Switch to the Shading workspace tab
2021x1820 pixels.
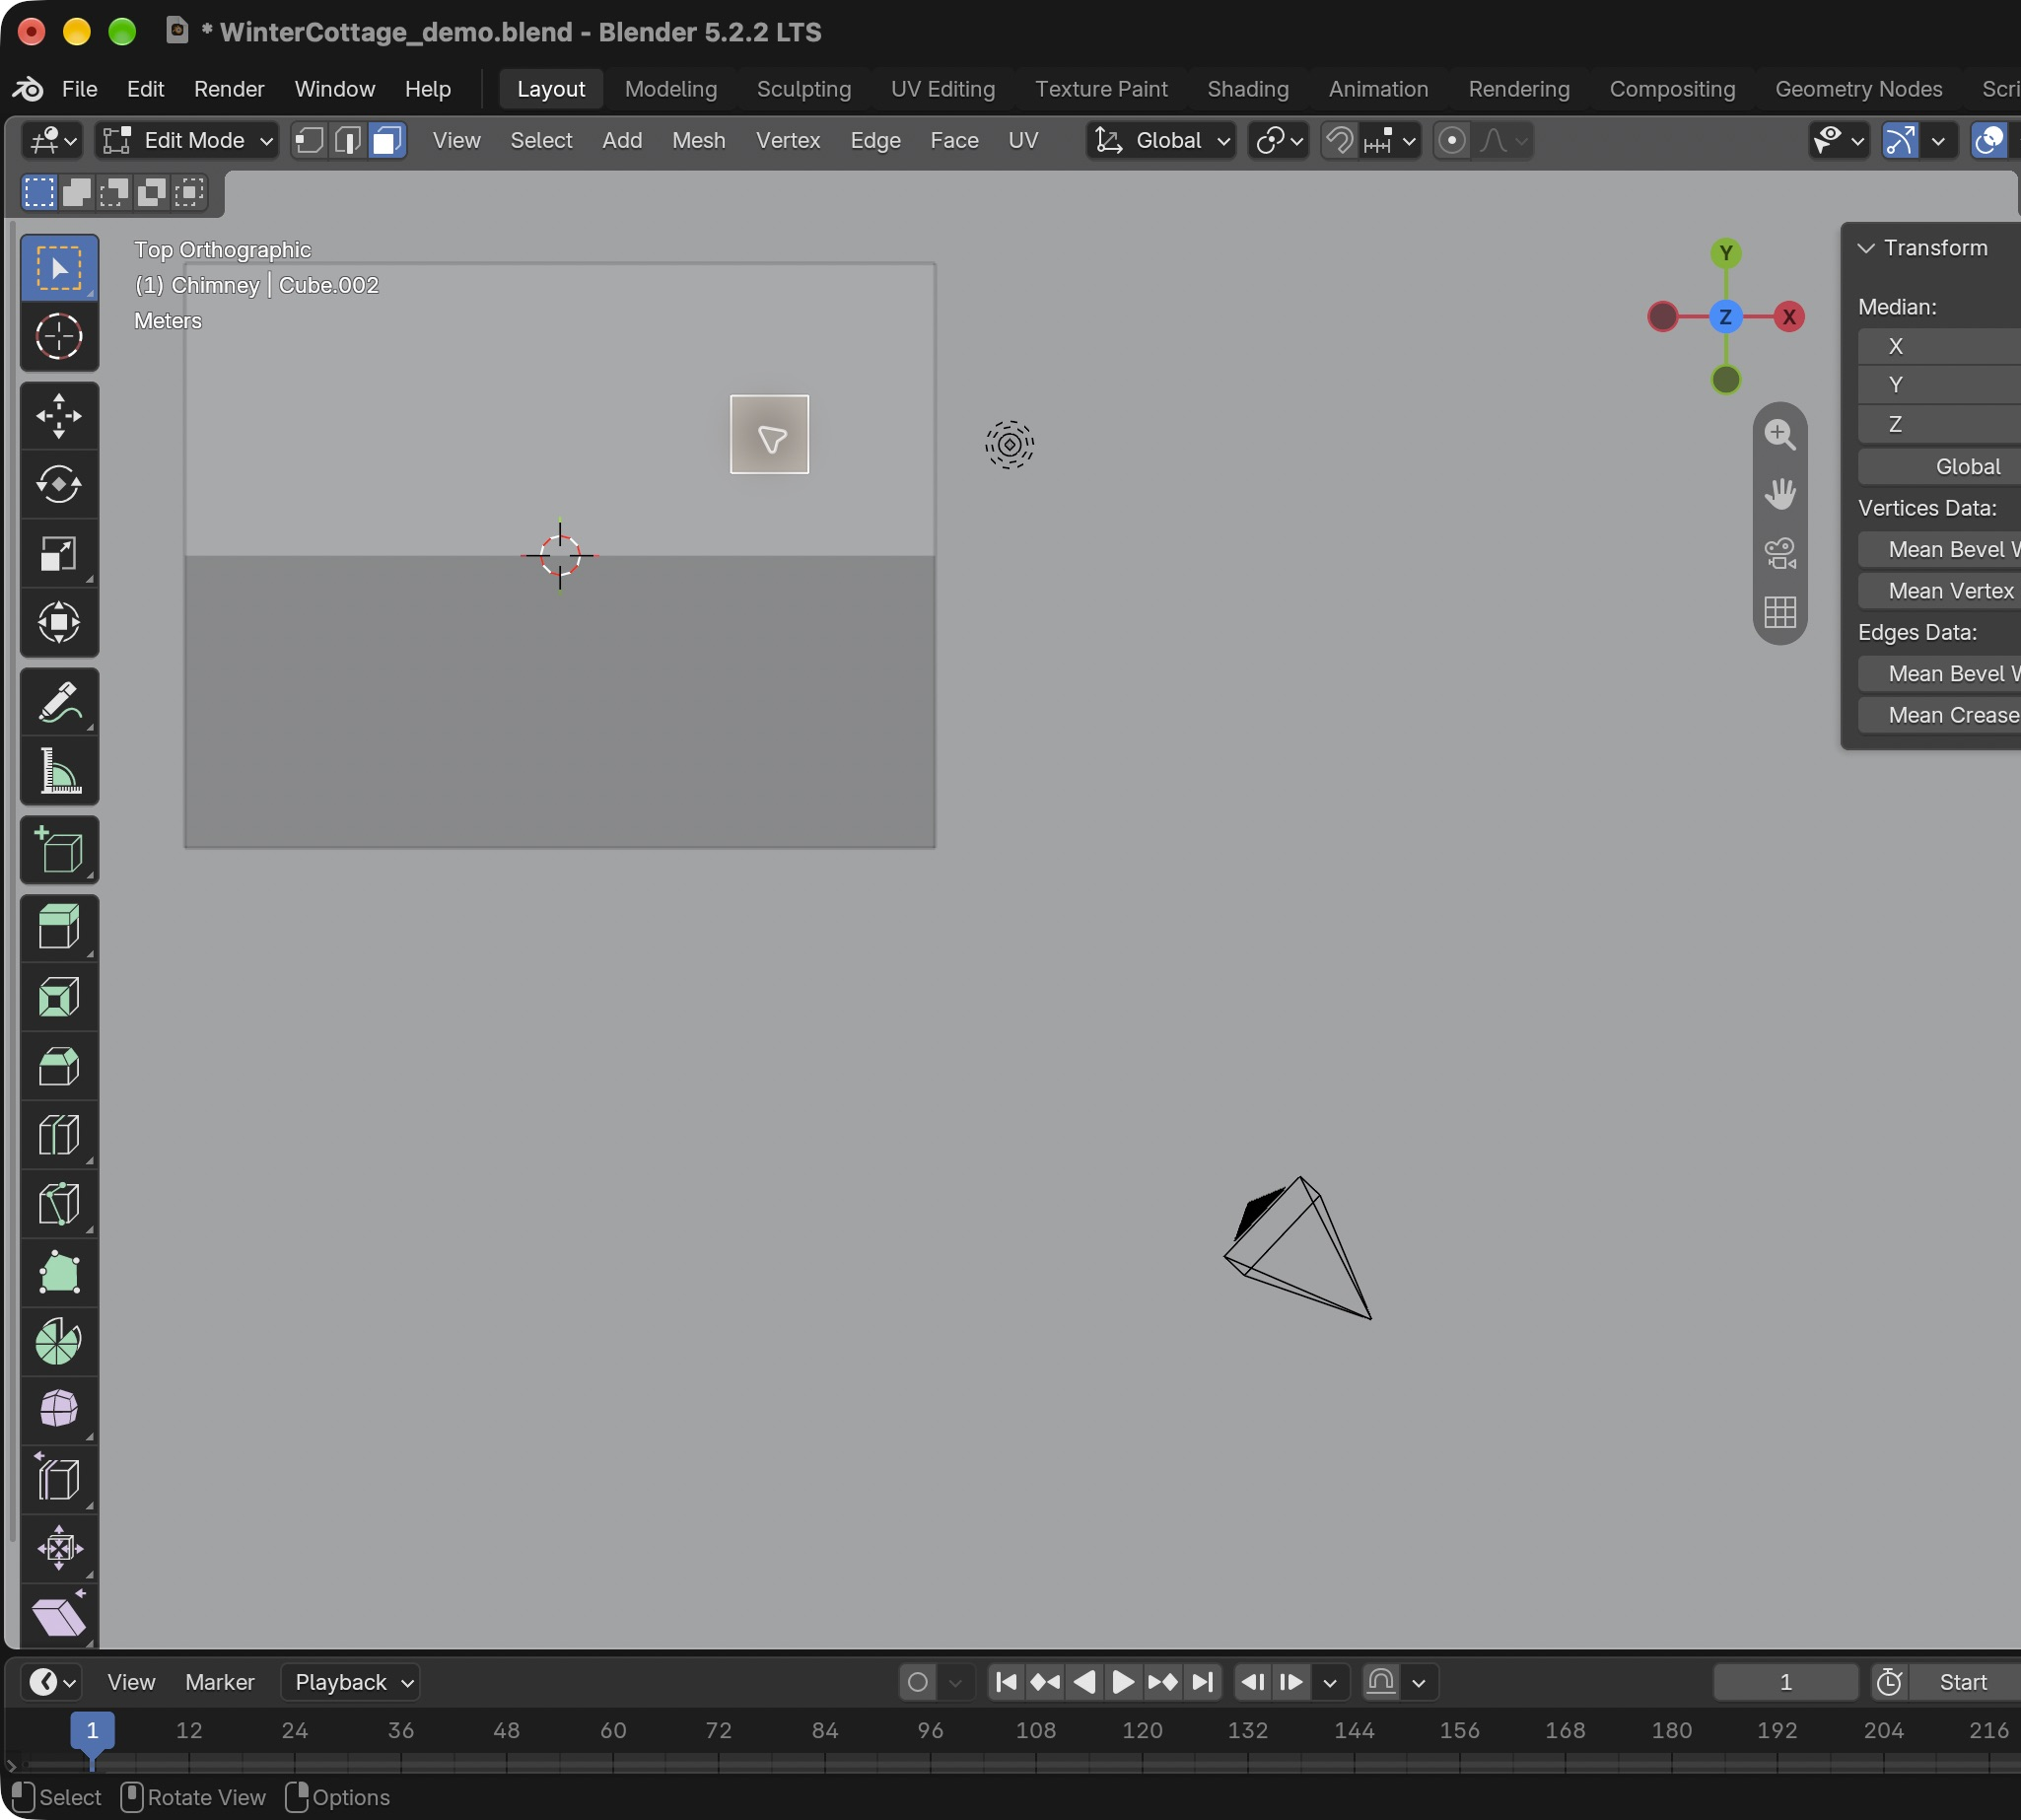tap(1247, 89)
